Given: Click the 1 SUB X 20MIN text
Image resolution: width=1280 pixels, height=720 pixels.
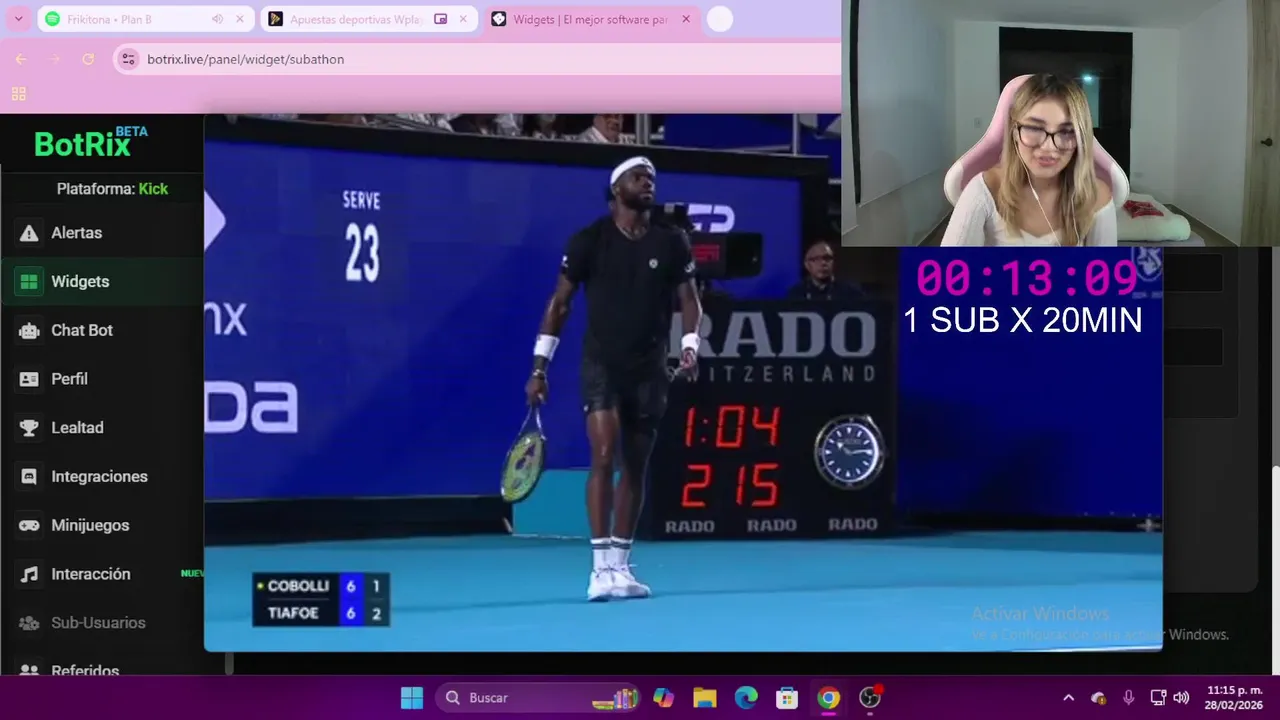Looking at the screenshot, I should tap(1022, 320).
